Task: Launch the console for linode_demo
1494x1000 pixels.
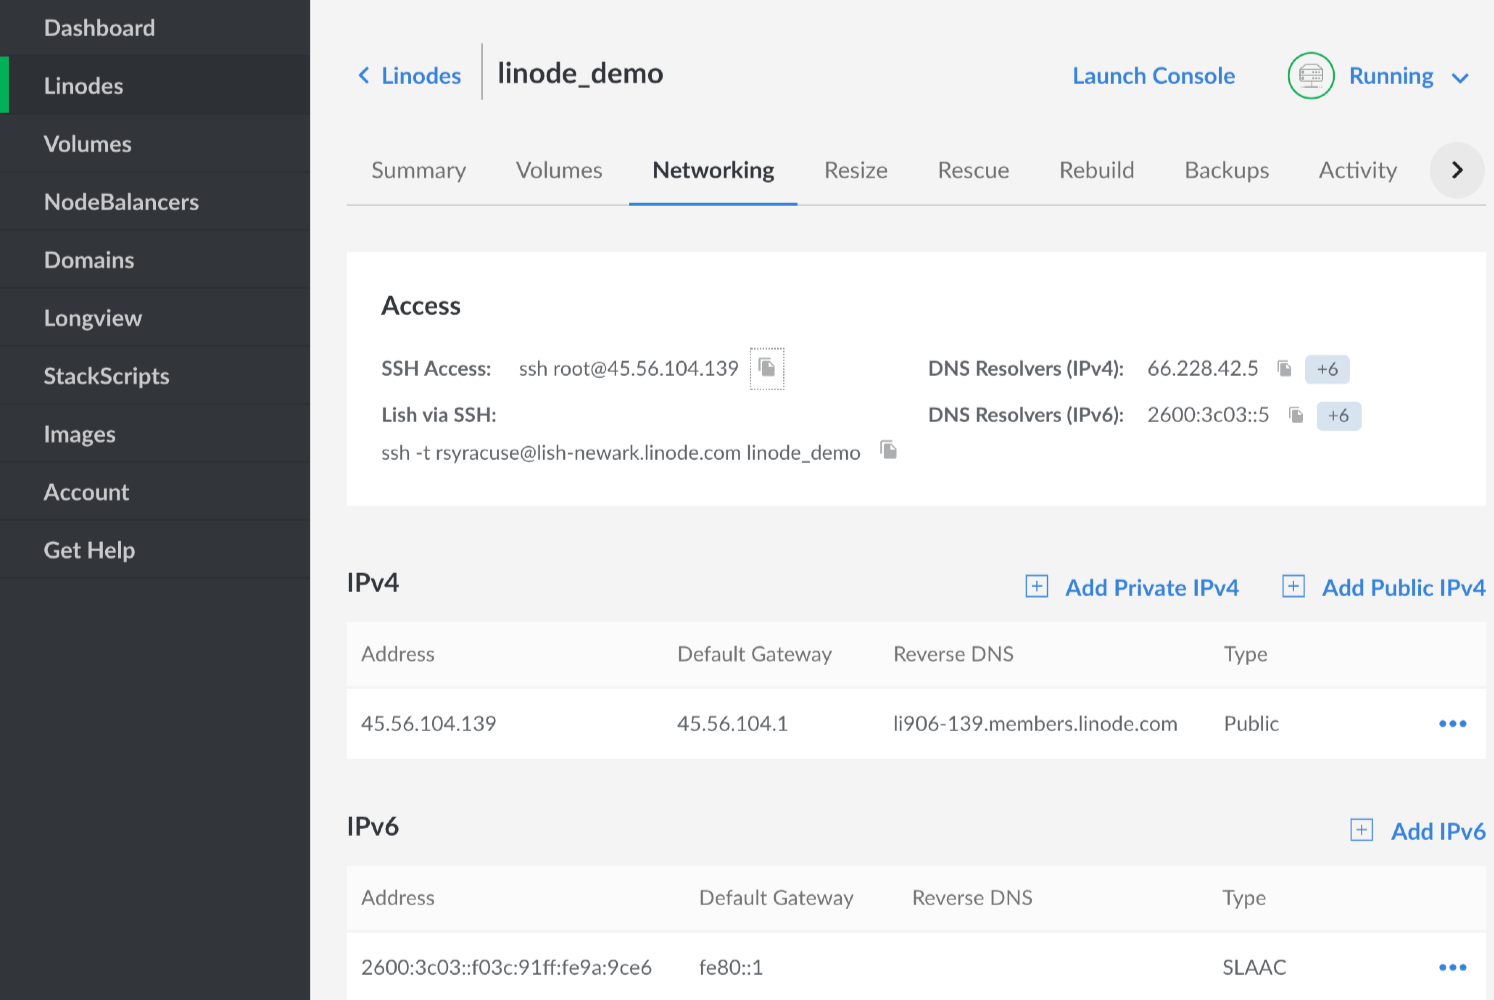Action: (x=1153, y=76)
